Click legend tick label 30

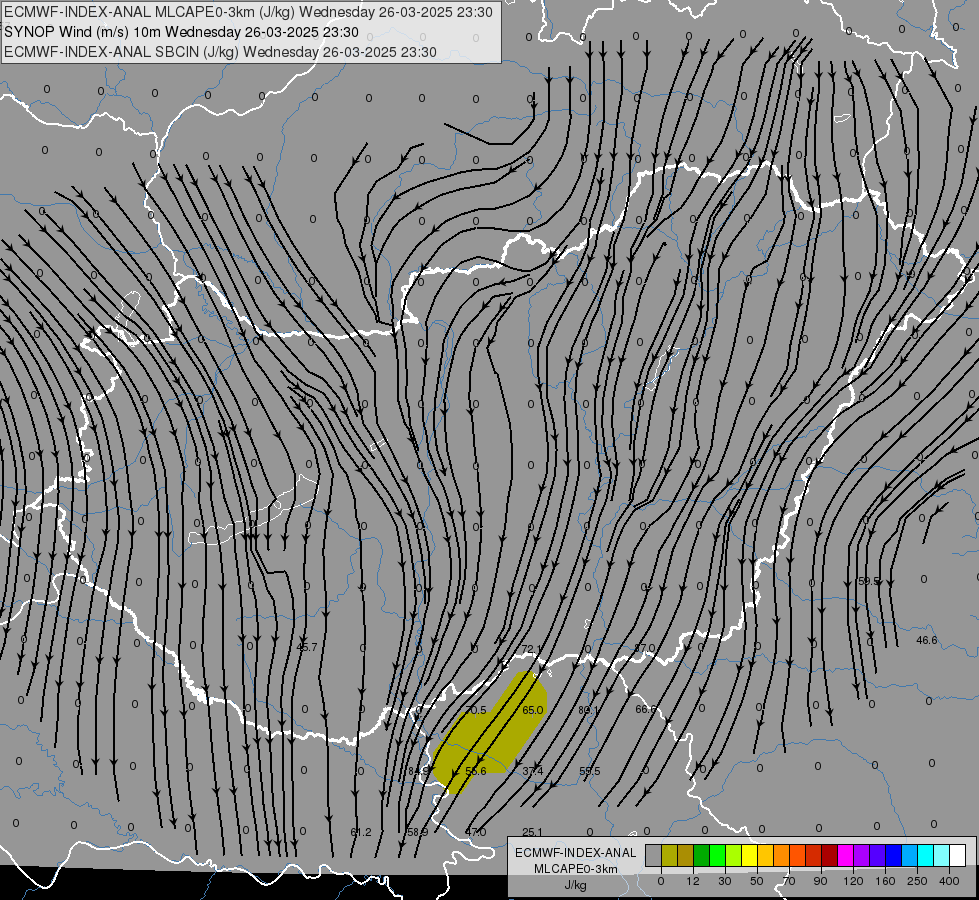pos(725,881)
